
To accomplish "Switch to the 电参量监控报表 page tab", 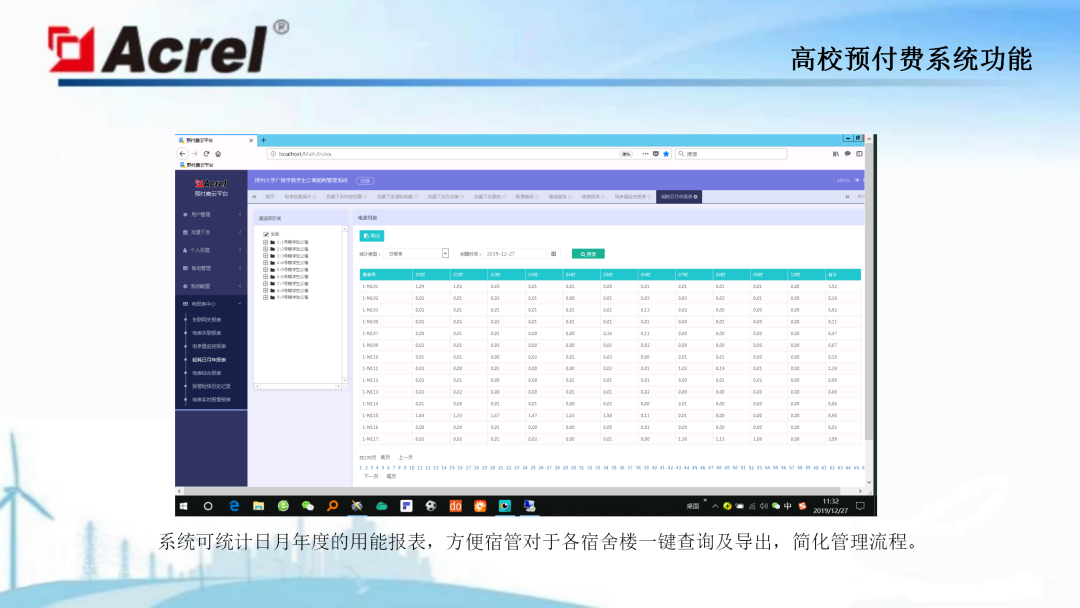I will coord(632,197).
